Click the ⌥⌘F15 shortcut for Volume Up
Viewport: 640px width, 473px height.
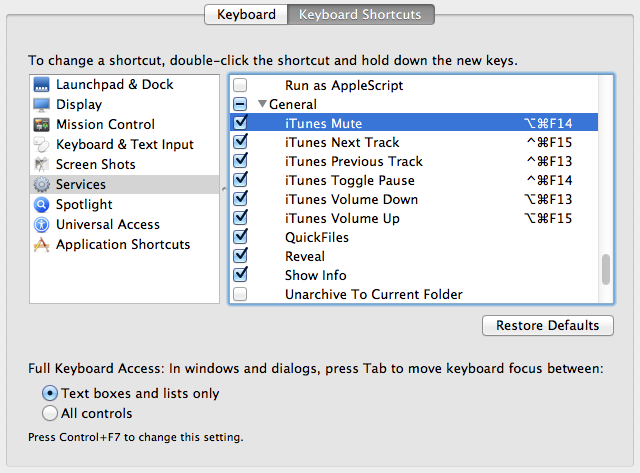click(548, 218)
